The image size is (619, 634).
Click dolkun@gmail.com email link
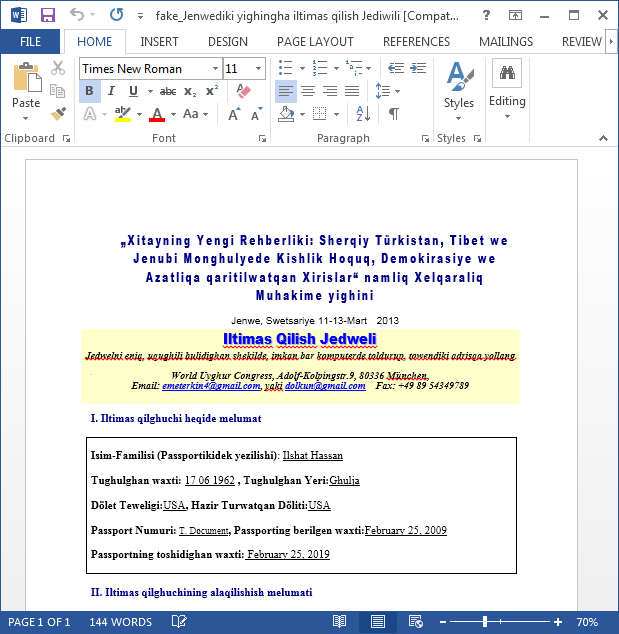click(x=325, y=385)
